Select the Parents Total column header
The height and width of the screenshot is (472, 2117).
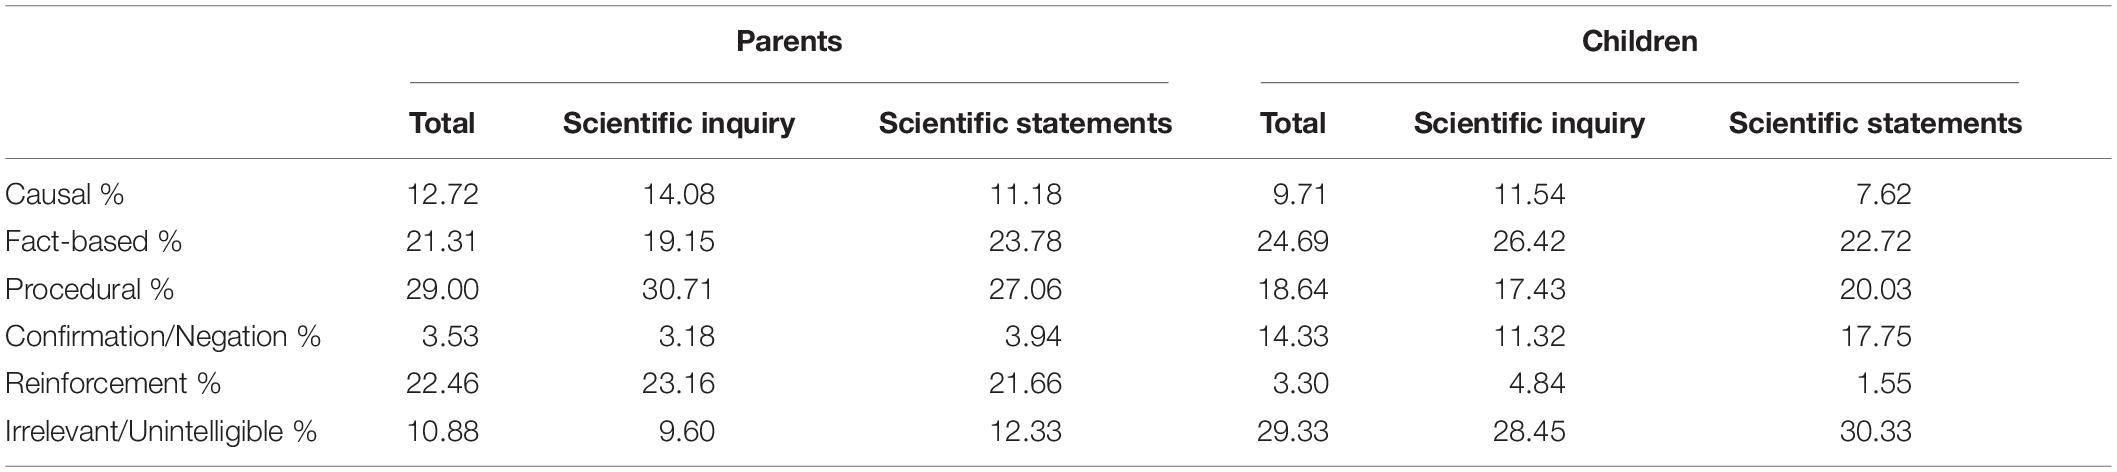click(442, 123)
